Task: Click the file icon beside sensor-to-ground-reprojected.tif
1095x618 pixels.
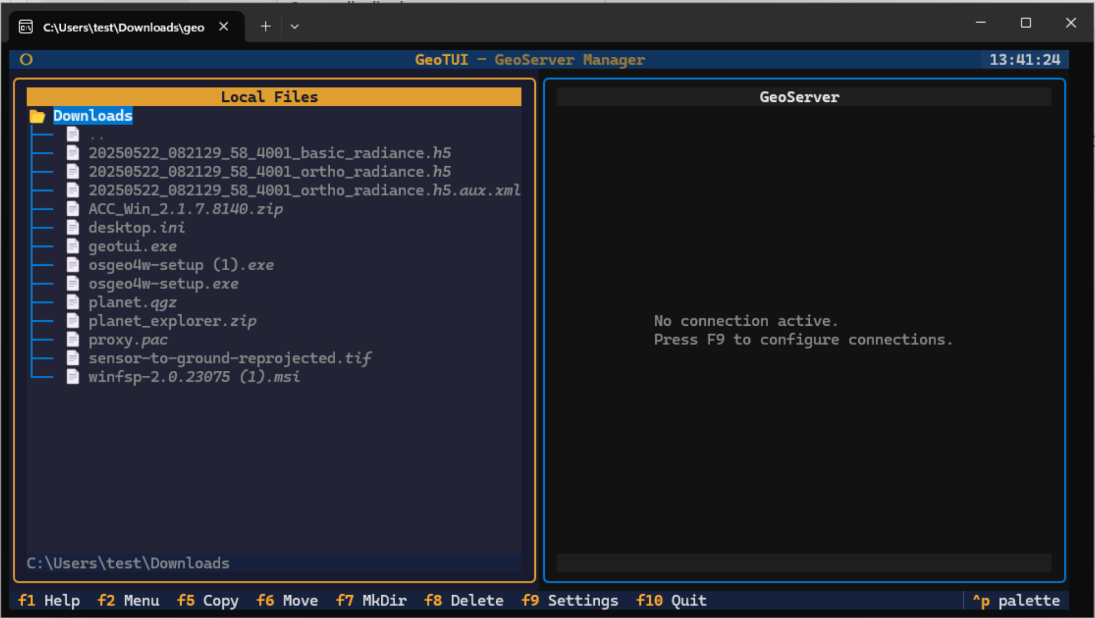Action: pyautogui.click(x=73, y=358)
